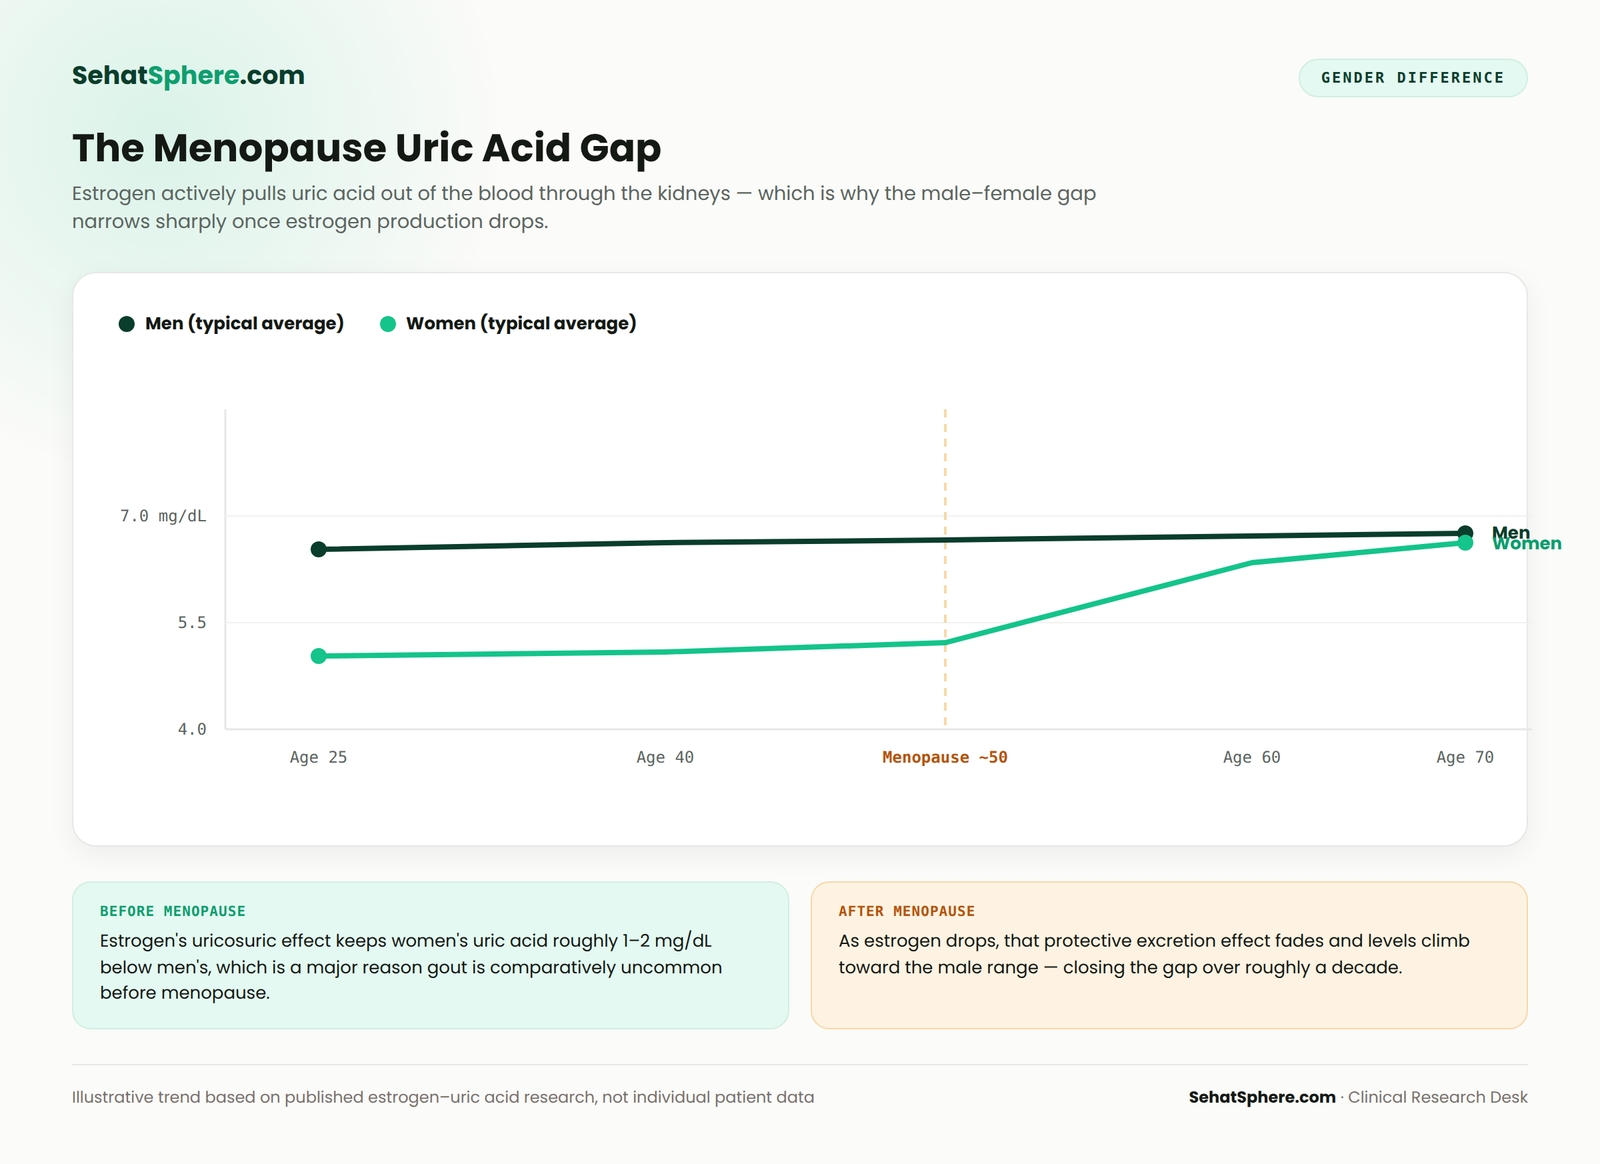
Task: Click the GENDER DIFFERENCE badge
Action: (1412, 78)
